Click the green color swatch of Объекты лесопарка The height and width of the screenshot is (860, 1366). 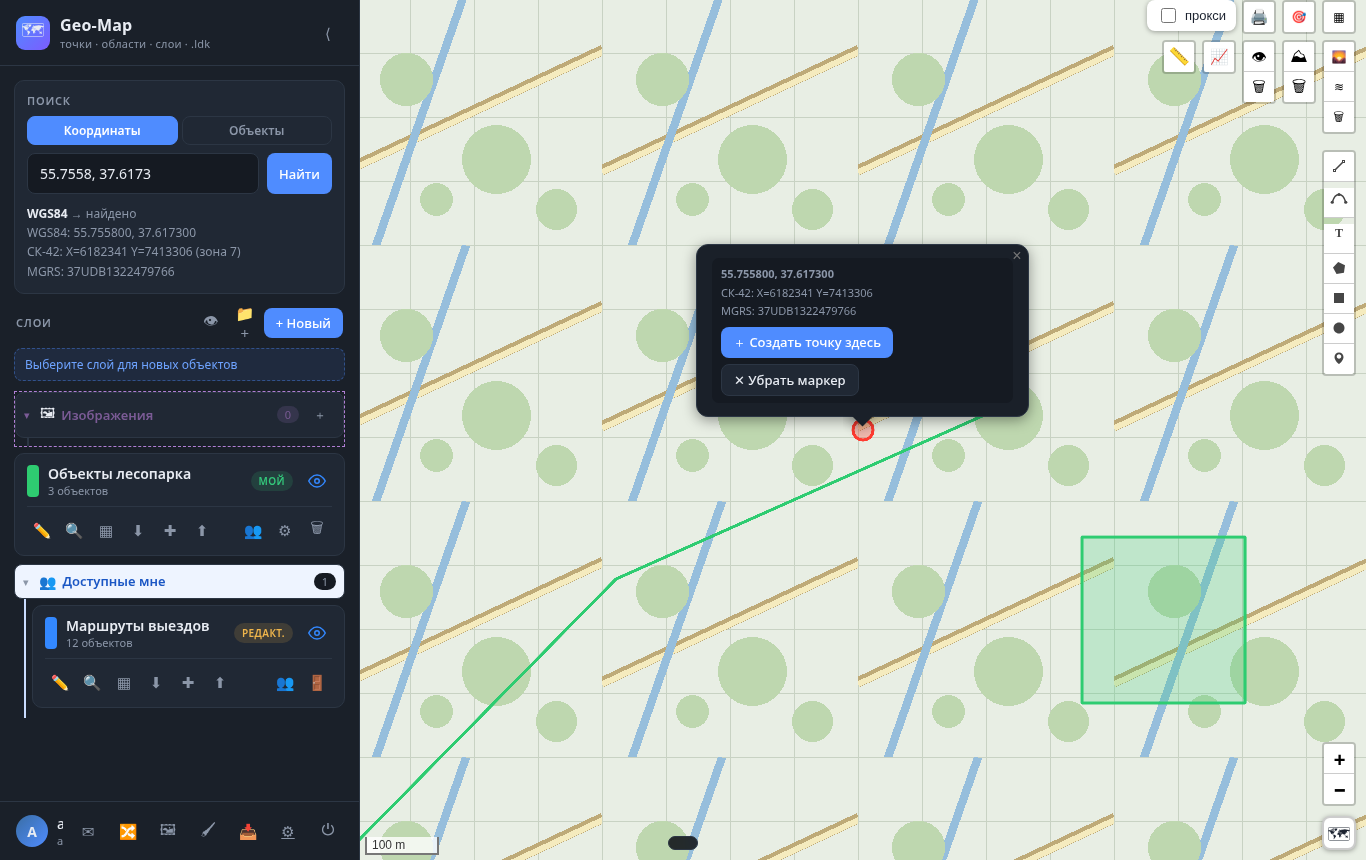[33, 481]
